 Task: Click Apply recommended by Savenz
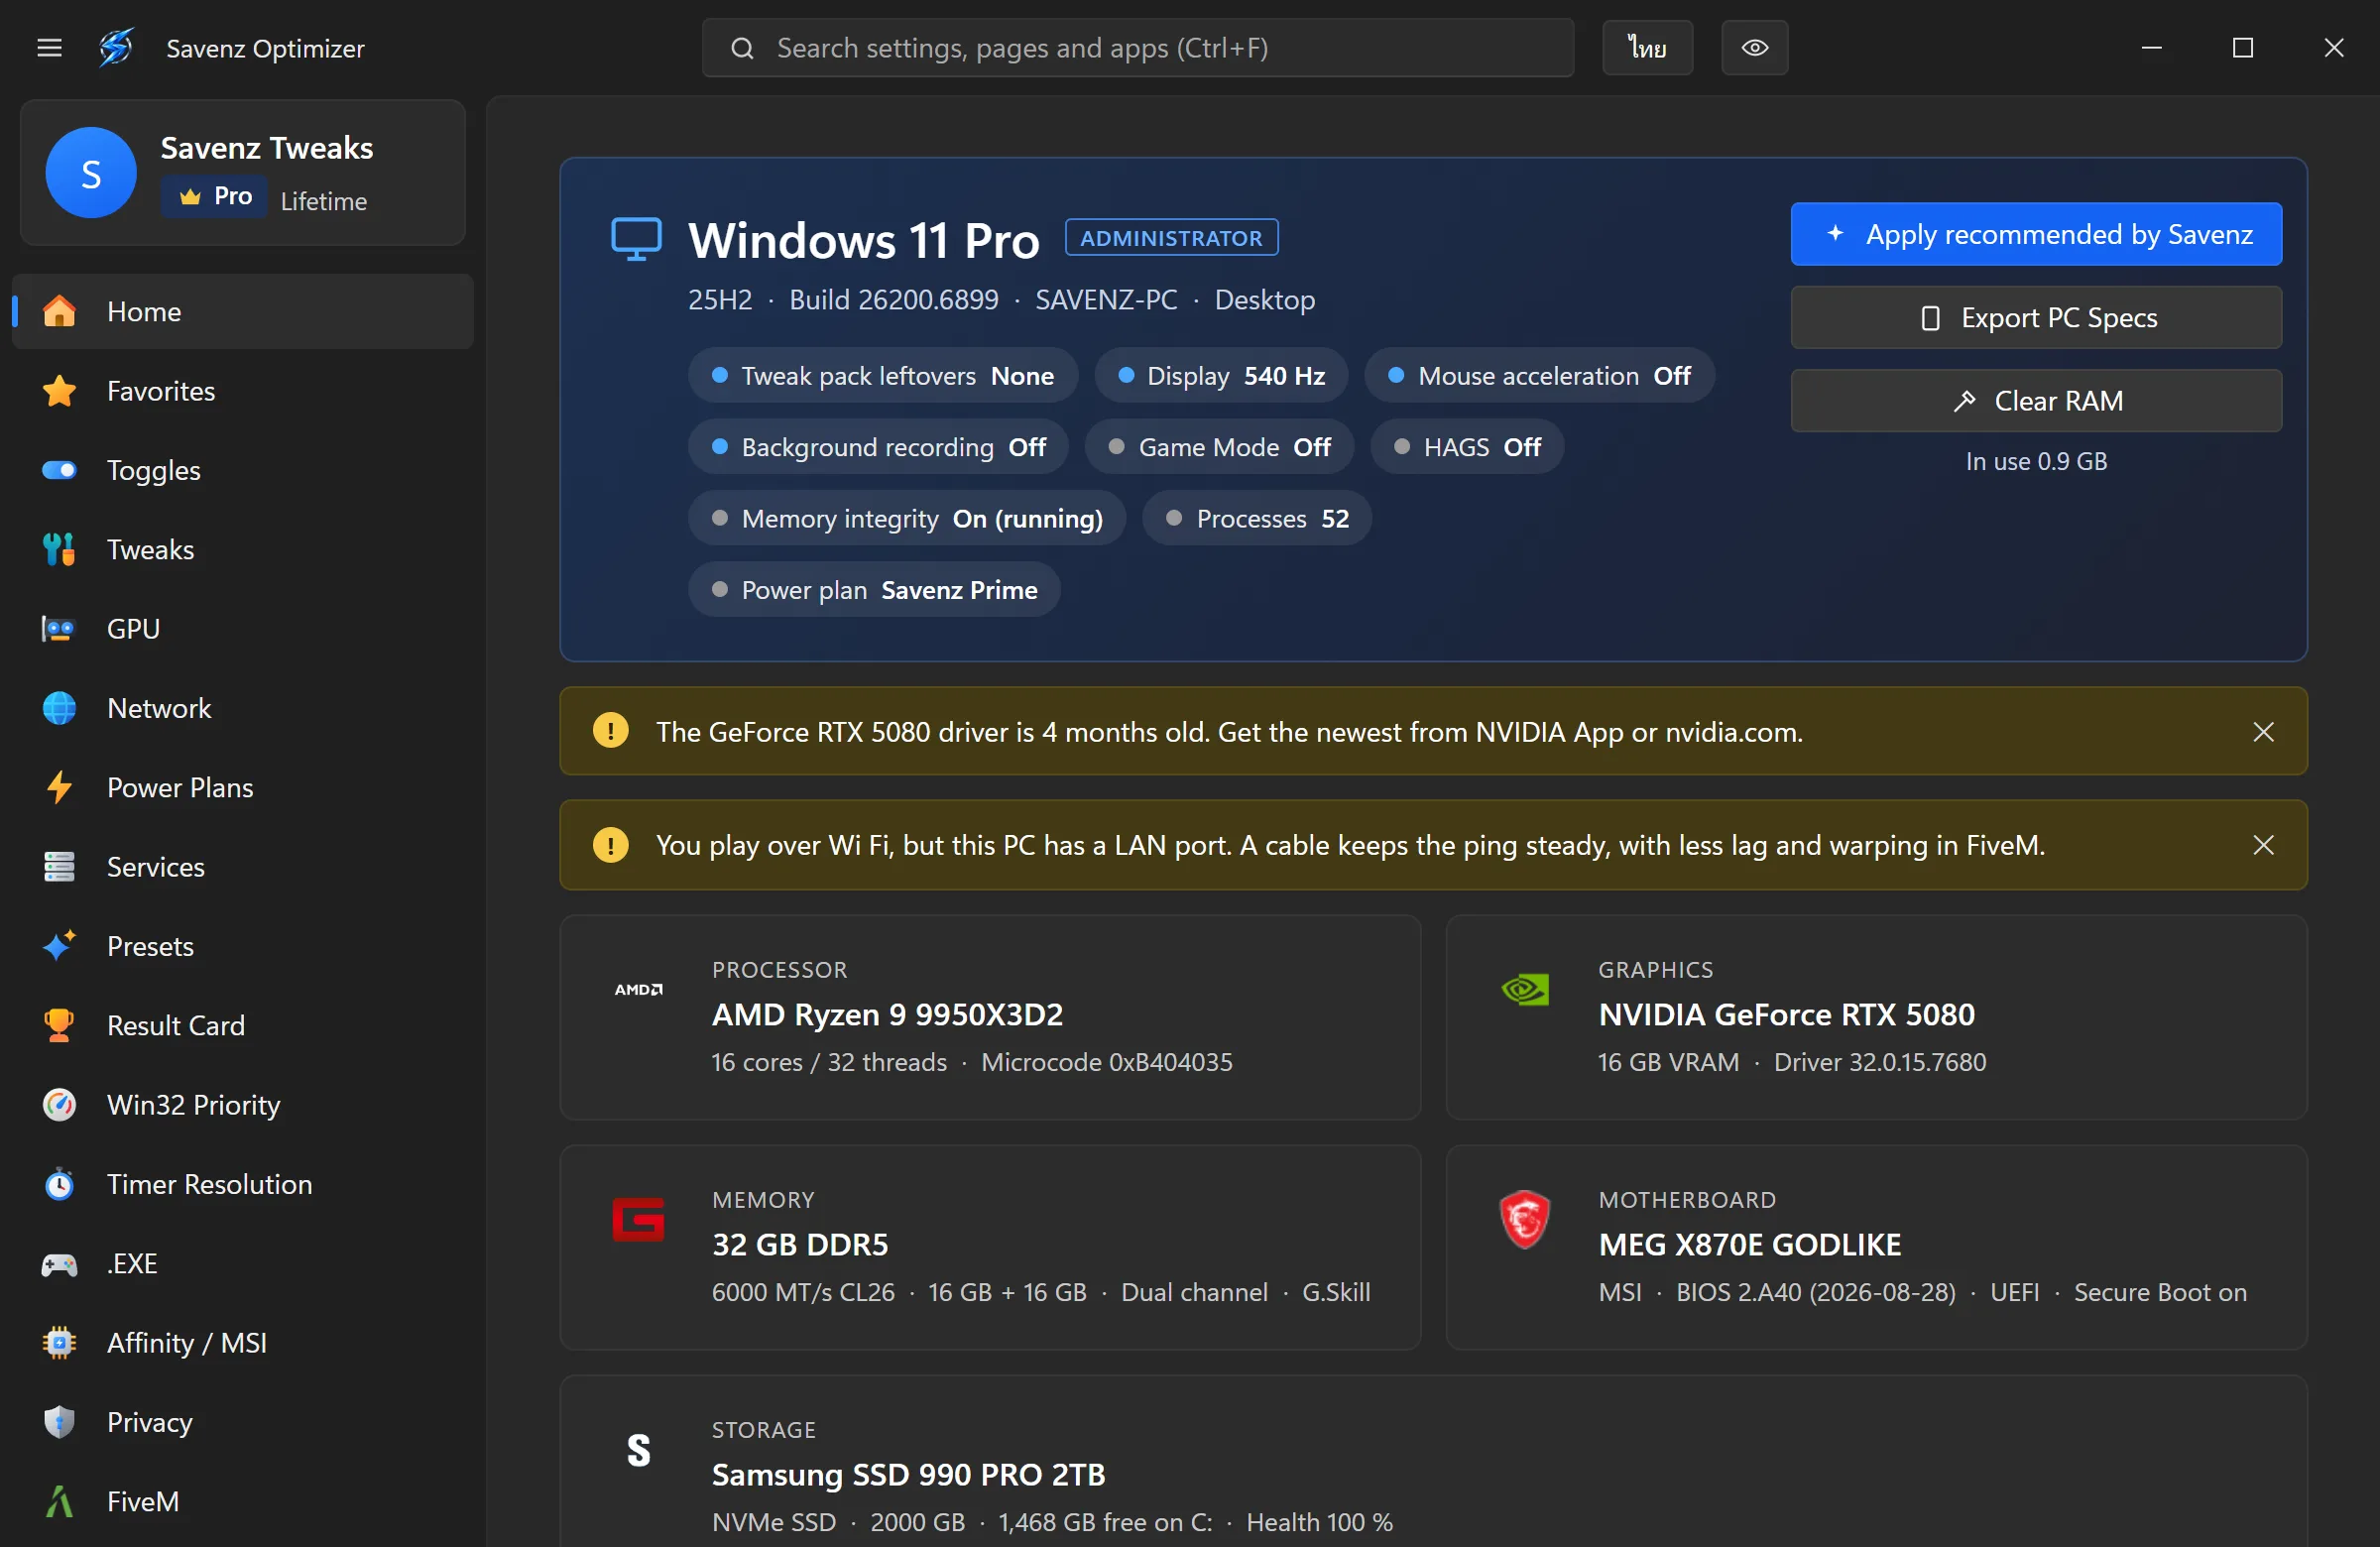2036,234
